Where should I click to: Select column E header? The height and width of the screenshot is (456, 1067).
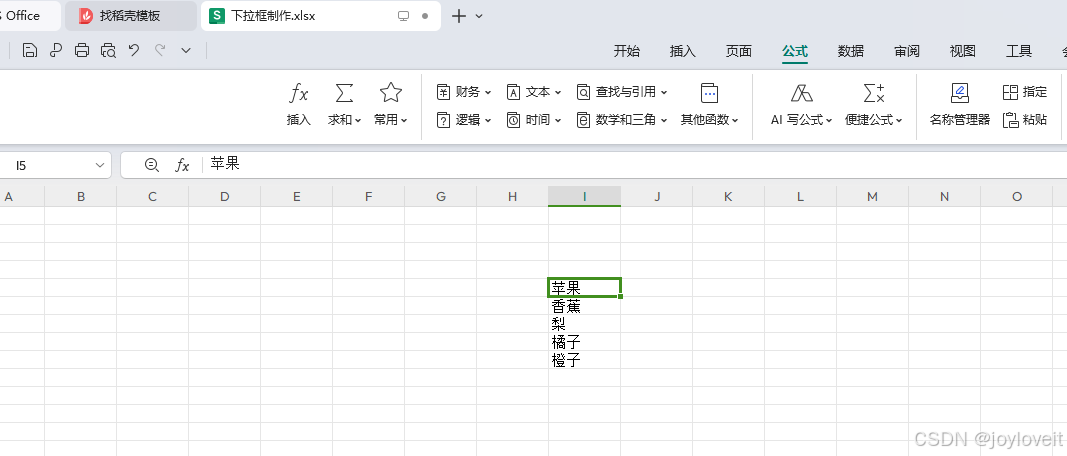point(297,197)
